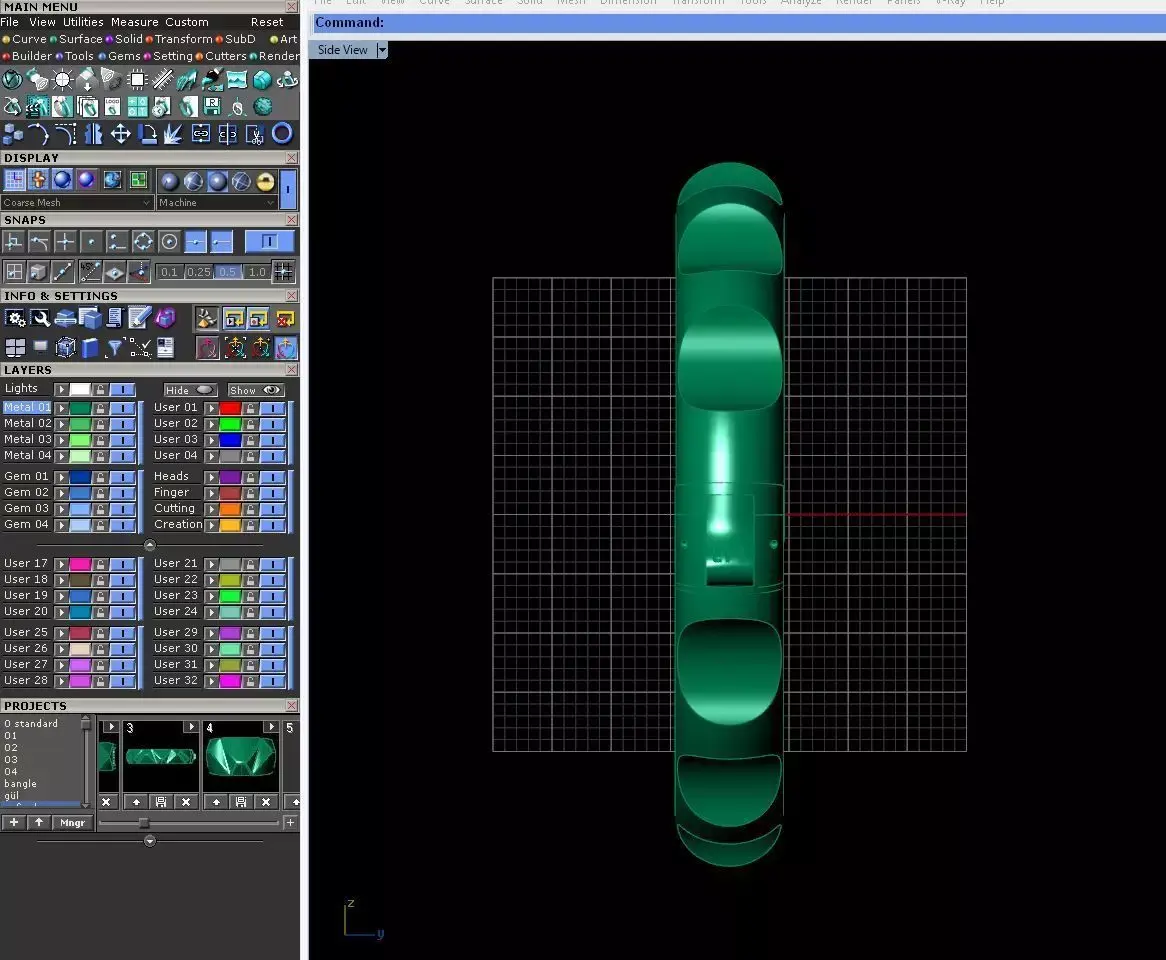Click the floppy disk R save icon
The image size is (1166, 960).
click(212, 107)
